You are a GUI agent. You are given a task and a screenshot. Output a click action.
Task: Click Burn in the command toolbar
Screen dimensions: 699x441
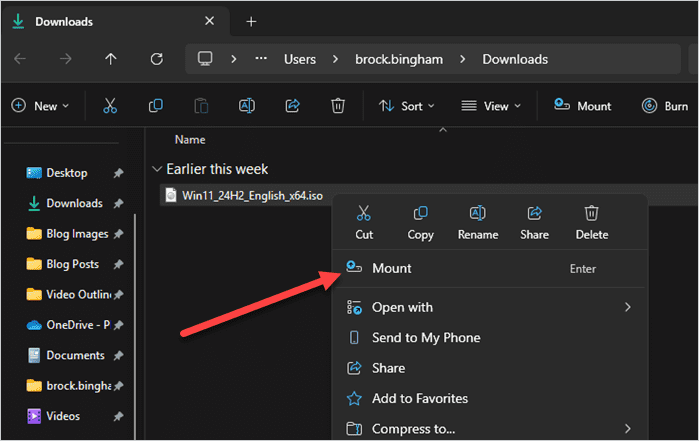tap(665, 106)
